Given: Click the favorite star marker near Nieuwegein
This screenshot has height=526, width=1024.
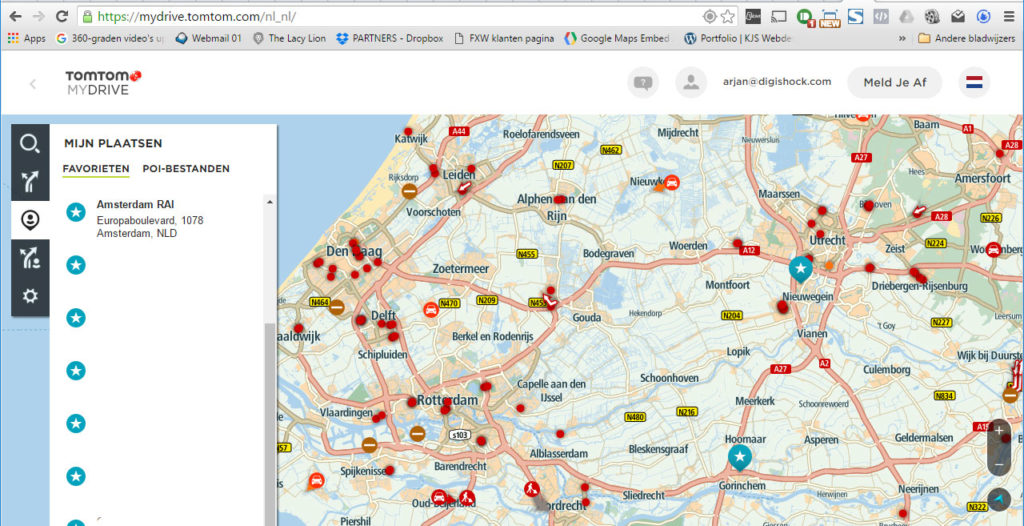Looking at the screenshot, I should tap(801, 269).
